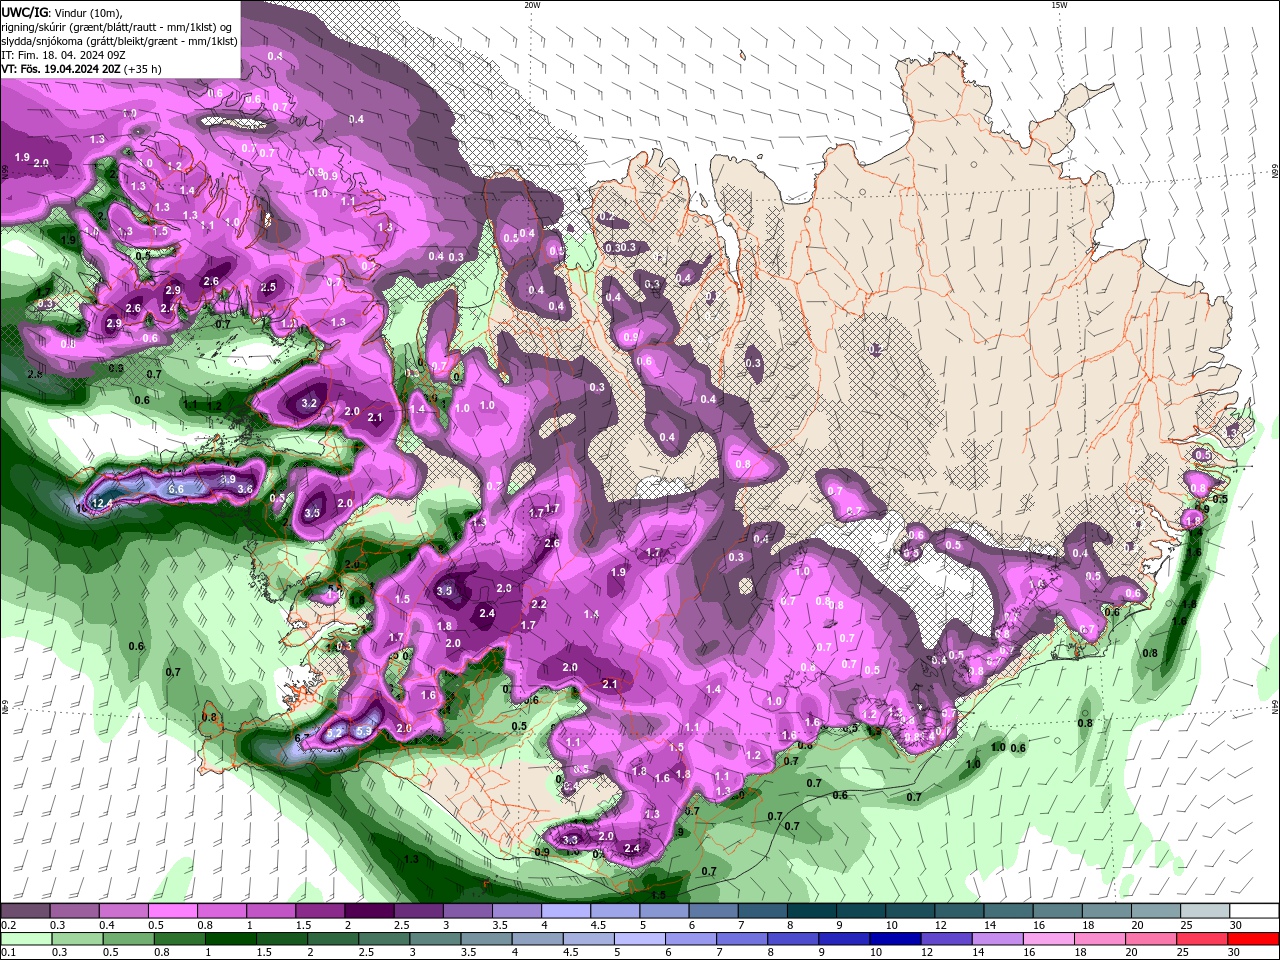Select the '5.2' value in the southwest blue patch
Viewport: 1280px width, 960px height.
(x=335, y=733)
